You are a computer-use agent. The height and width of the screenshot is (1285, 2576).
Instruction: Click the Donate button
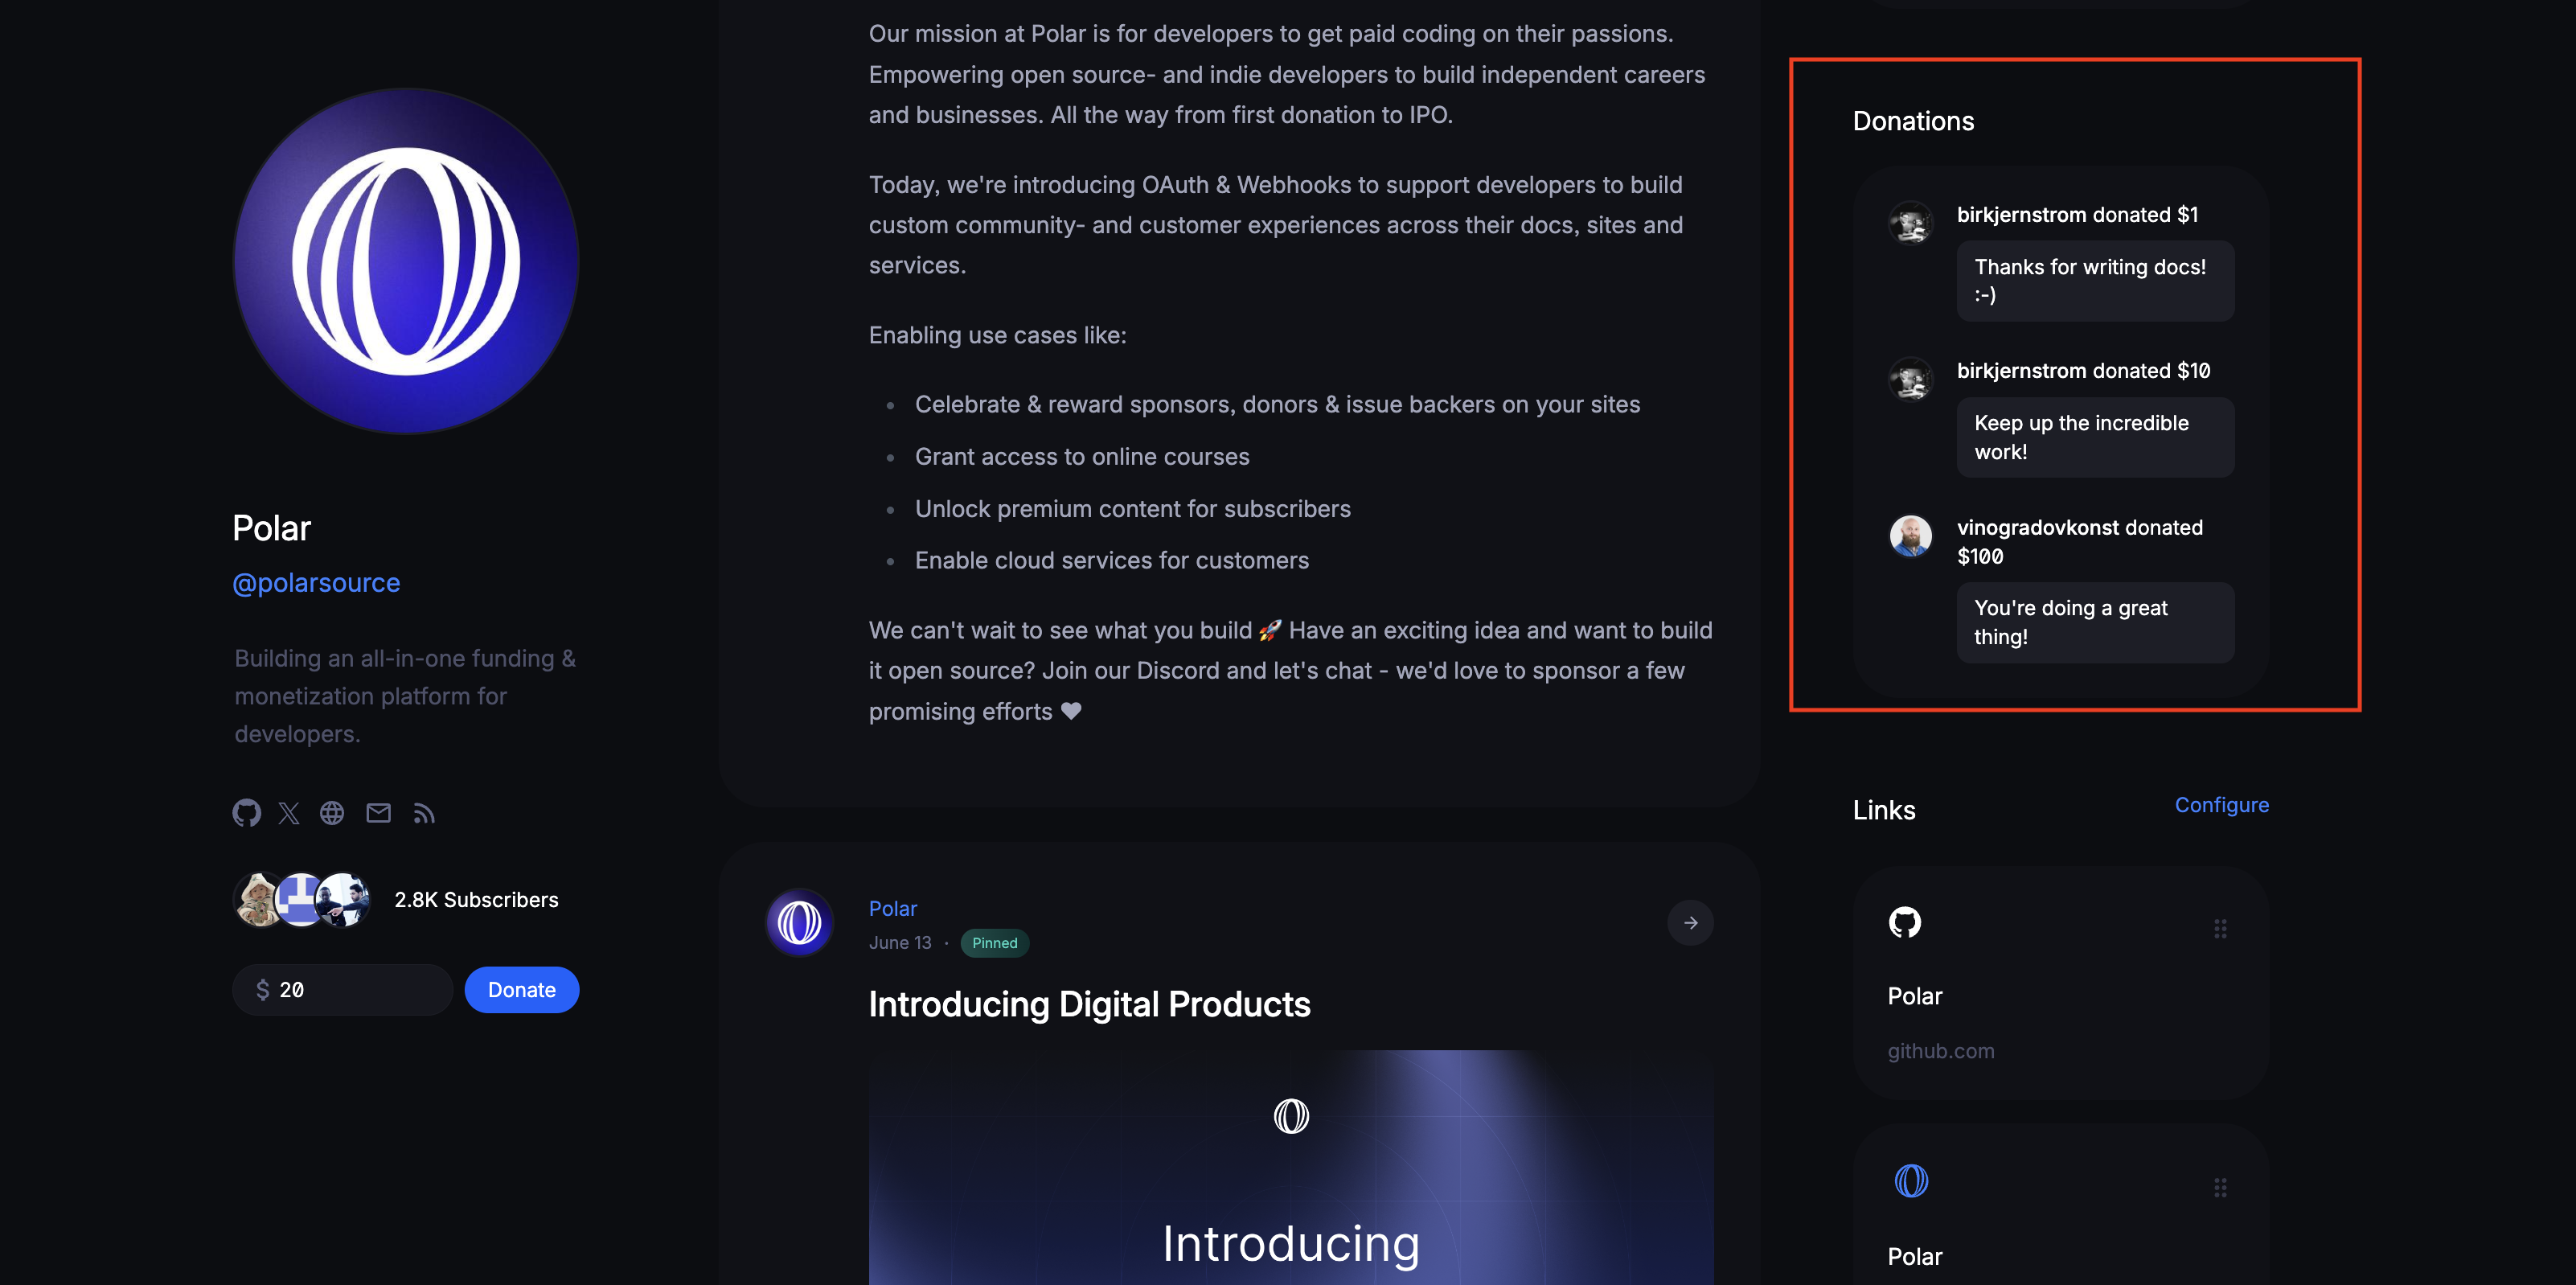coord(523,987)
